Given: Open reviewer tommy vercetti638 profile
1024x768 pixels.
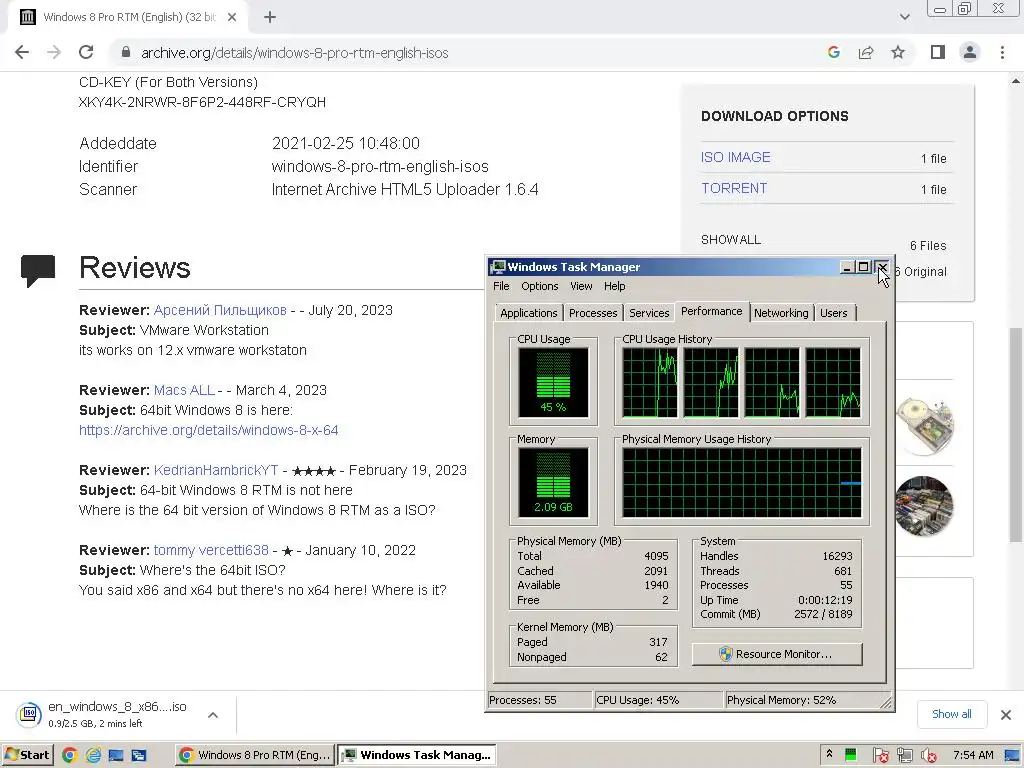Looking at the screenshot, I should click(211, 550).
